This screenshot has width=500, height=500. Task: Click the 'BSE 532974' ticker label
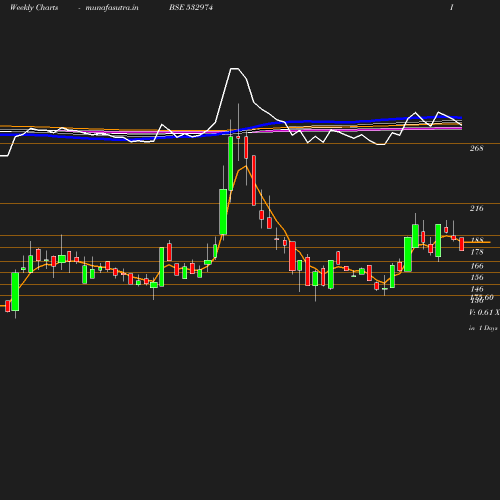click(x=191, y=8)
